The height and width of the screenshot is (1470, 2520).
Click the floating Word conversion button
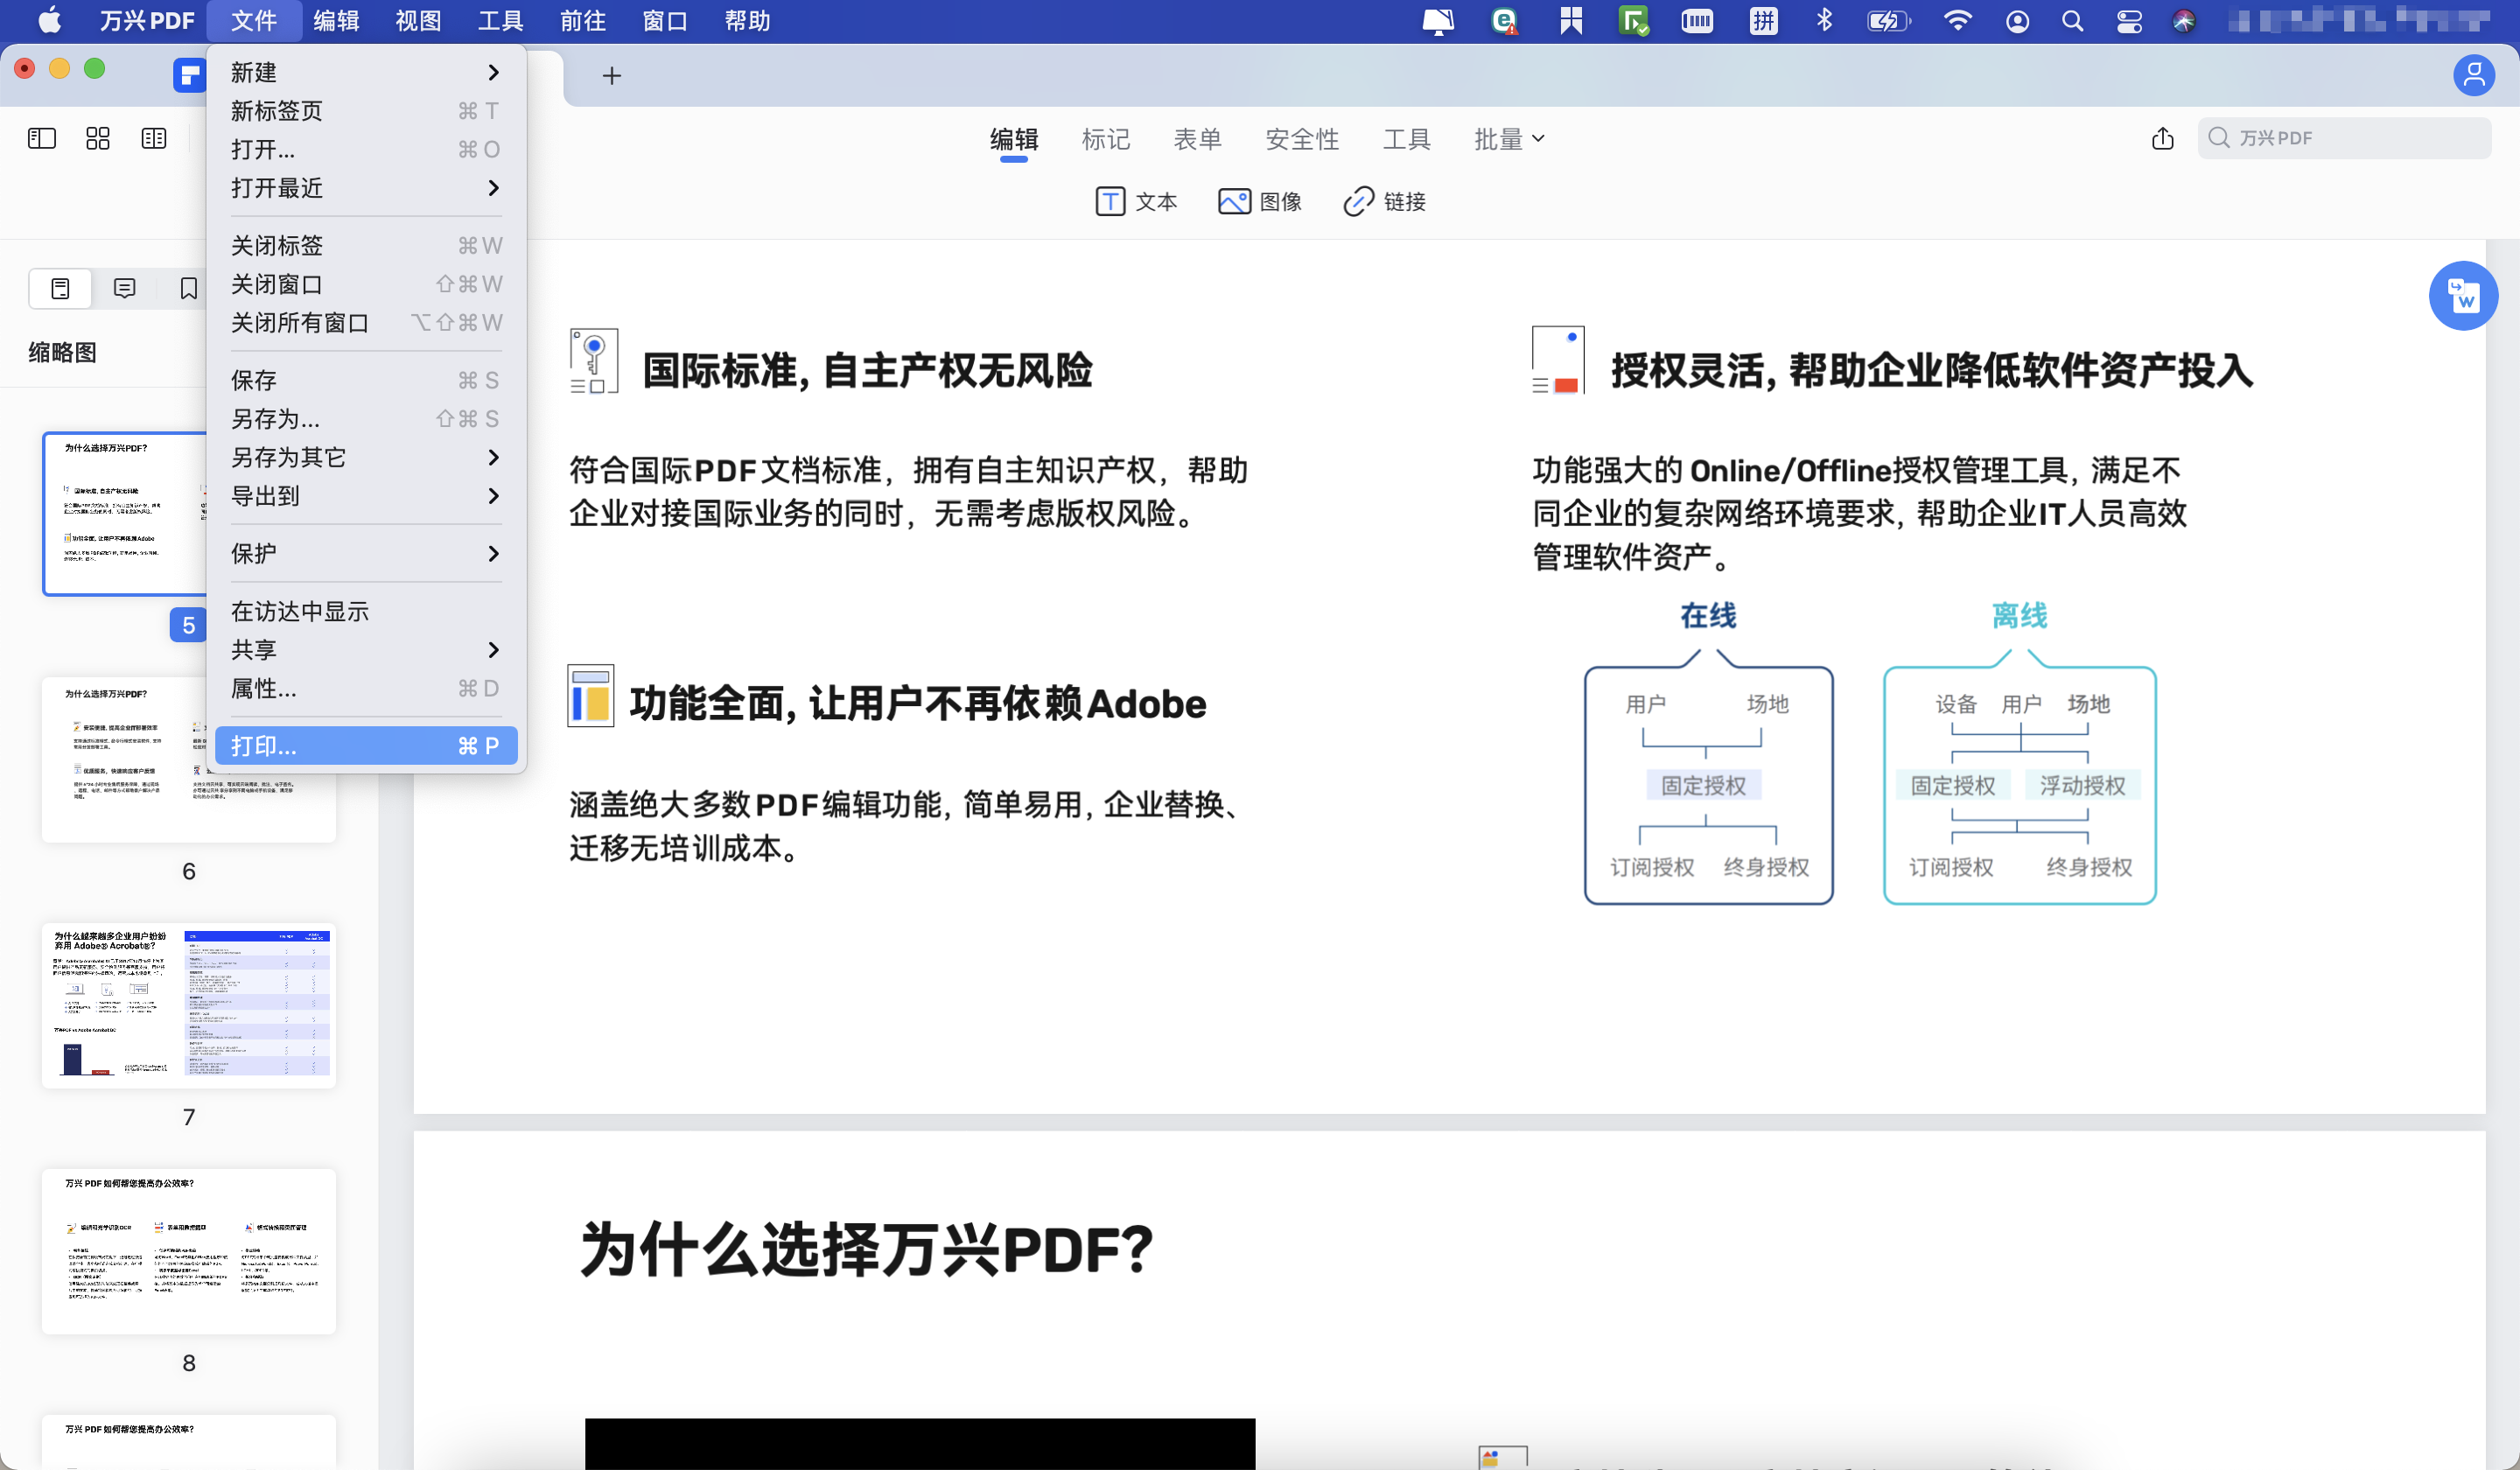click(x=2463, y=296)
